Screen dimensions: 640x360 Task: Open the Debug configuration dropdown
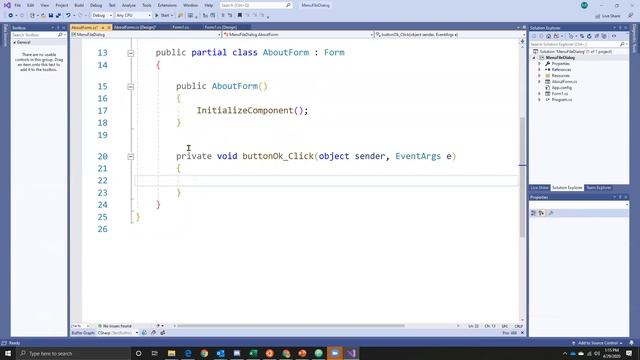pyautogui.click(x=102, y=16)
